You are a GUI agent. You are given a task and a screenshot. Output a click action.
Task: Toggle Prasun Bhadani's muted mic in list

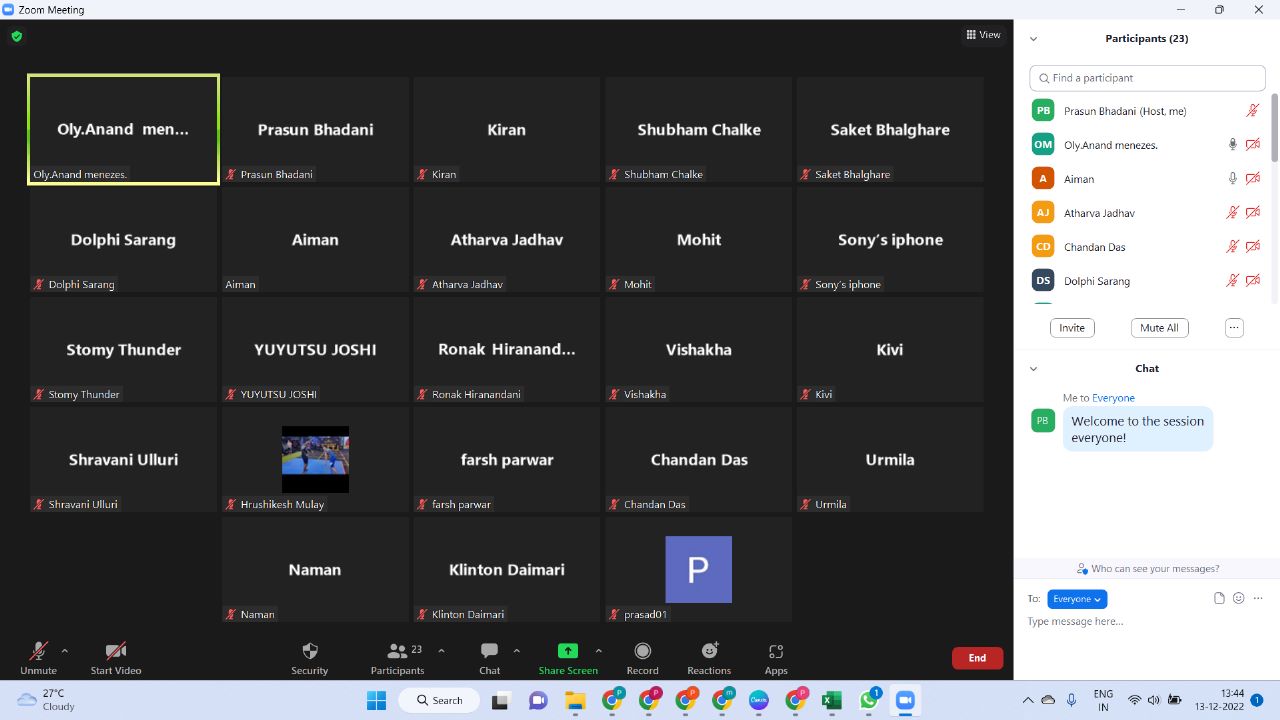coord(1252,111)
